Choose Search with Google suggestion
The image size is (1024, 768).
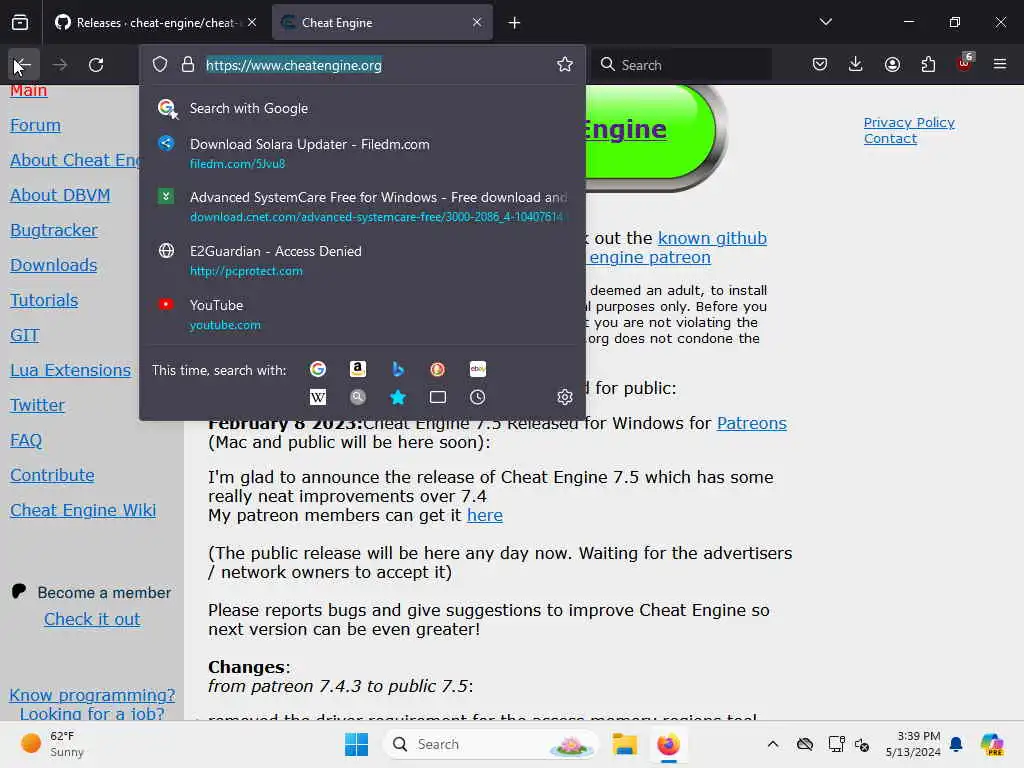pyautogui.click(x=362, y=108)
